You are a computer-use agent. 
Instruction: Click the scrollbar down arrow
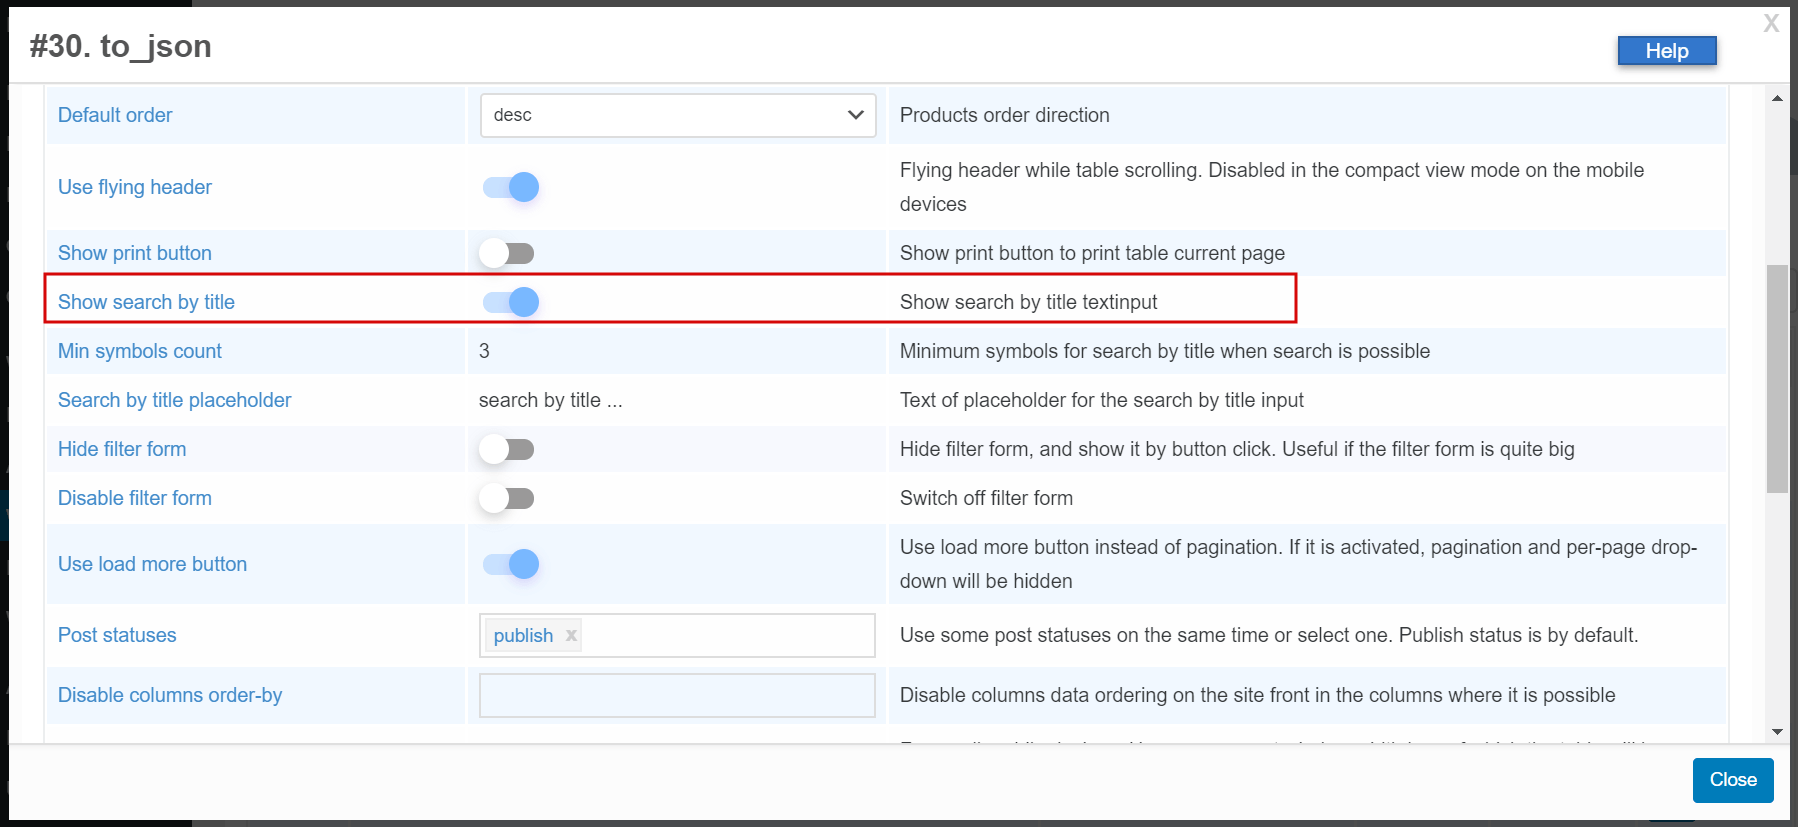click(1777, 732)
